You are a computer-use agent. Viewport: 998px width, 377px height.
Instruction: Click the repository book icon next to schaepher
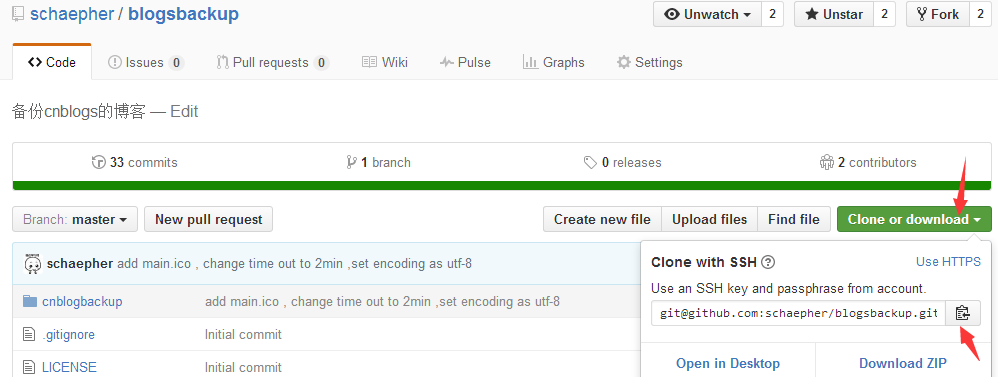[x=18, y=14]
